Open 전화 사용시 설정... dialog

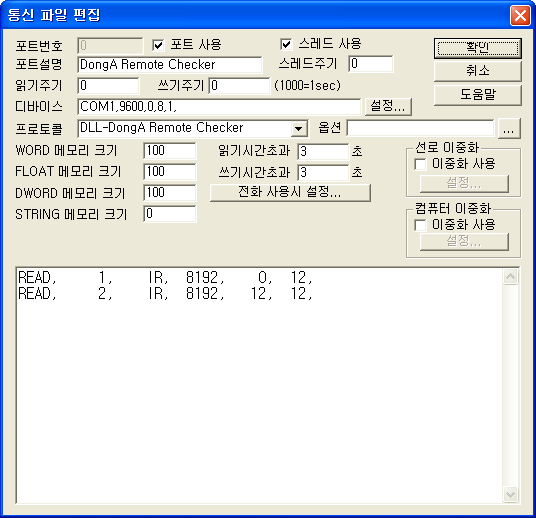click(x=290, y=192)
